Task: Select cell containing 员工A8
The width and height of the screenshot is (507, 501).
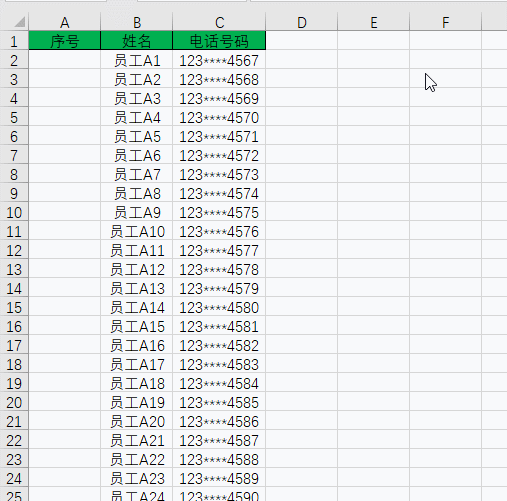Action: [x=136, y=193]
